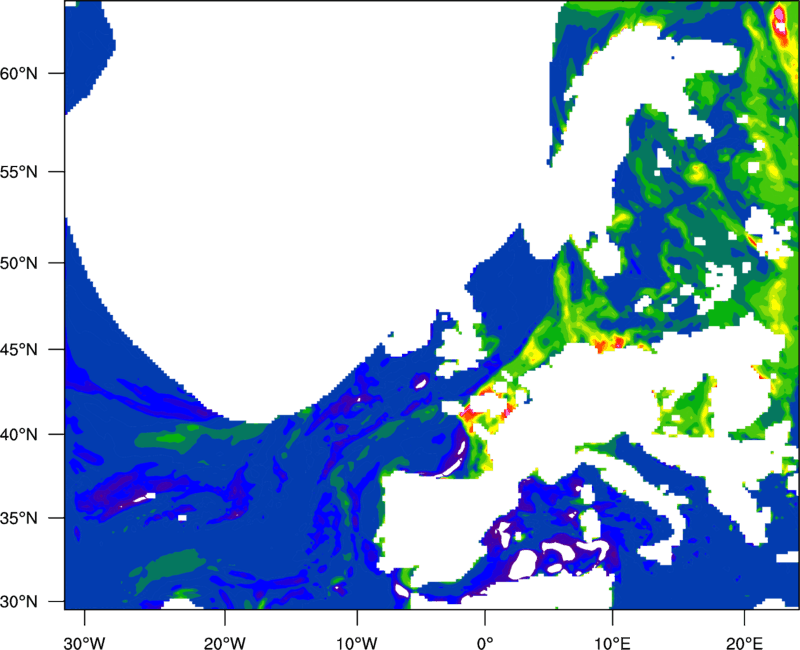The image size is (800, 650).
Task: Click the 40°N latitude label
Action: coord(19,435)
